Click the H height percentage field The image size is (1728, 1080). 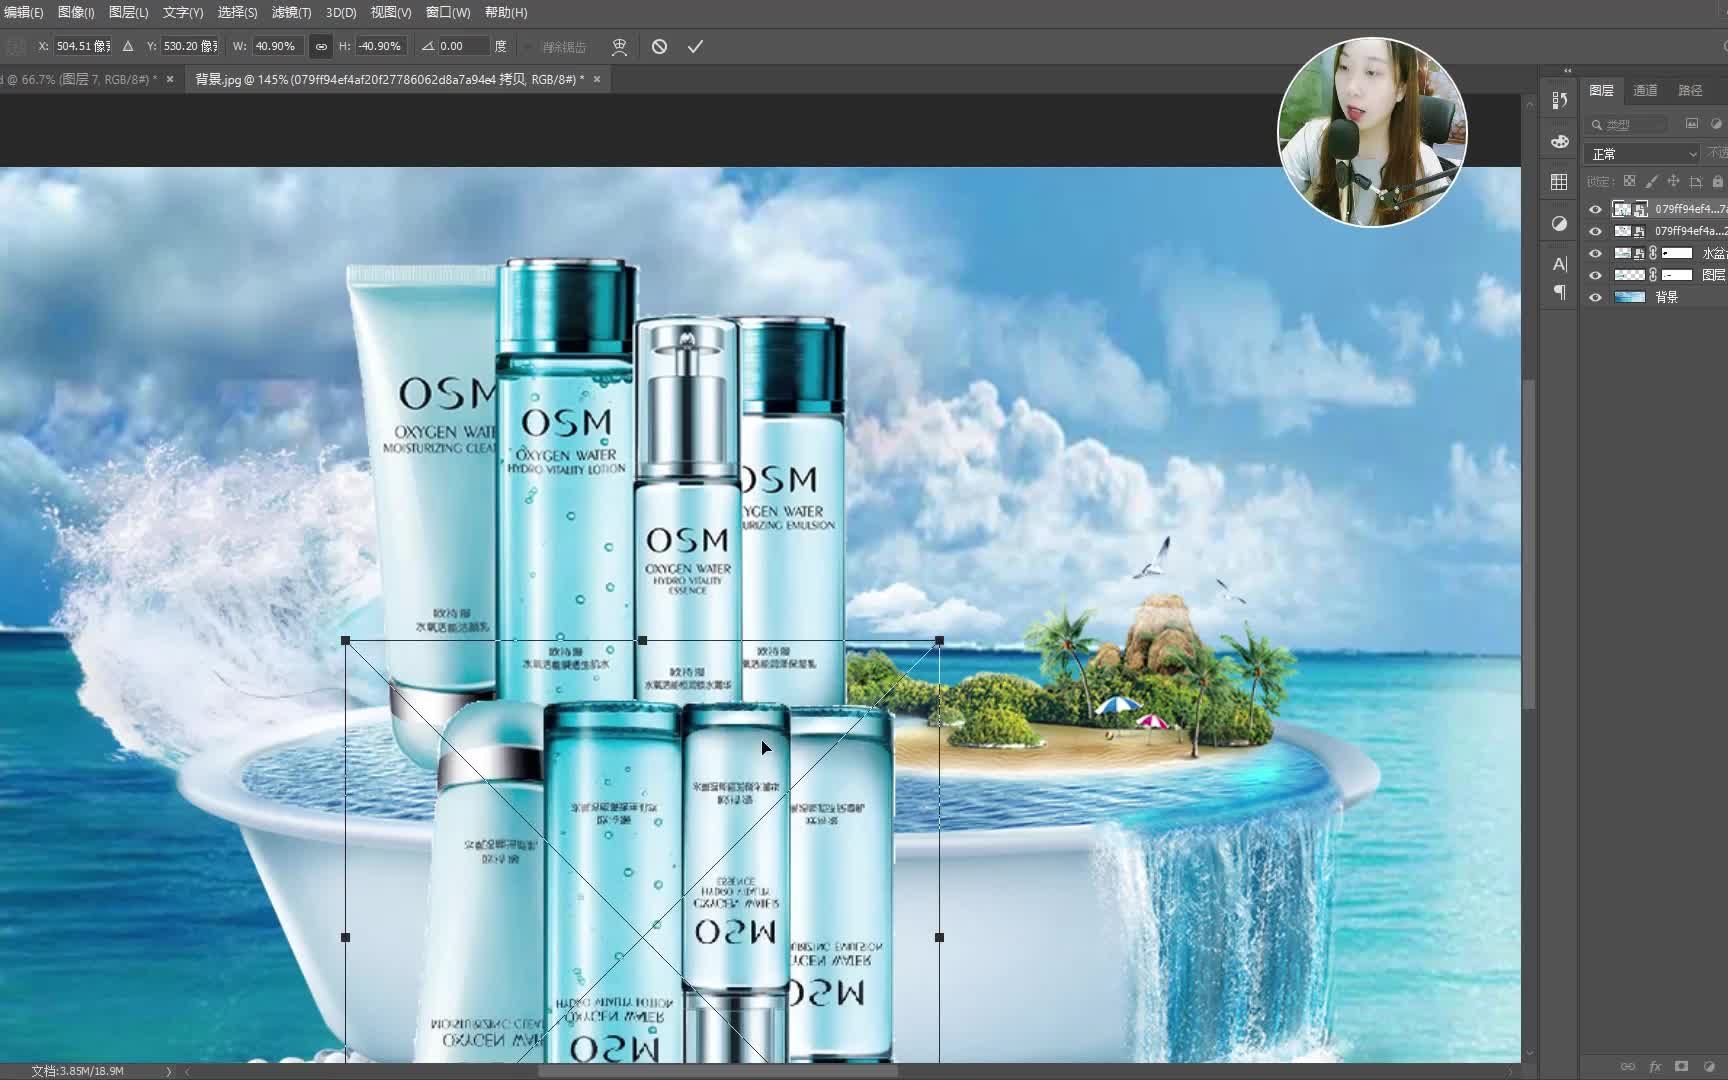click(x=381, y=46)
